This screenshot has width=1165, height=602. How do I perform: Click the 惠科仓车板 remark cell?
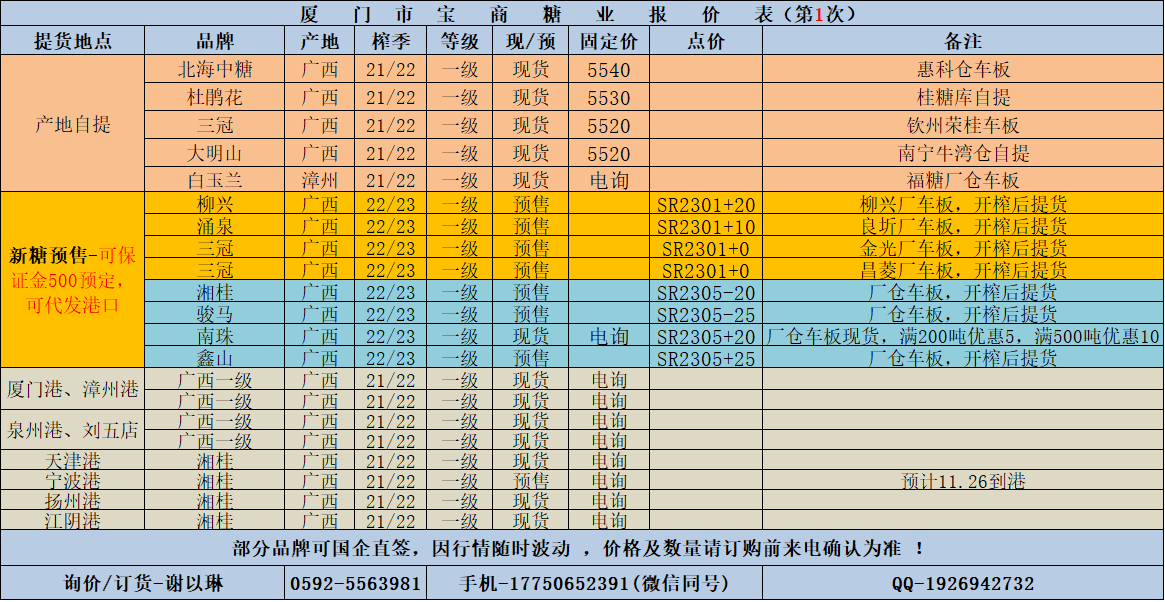(x=963, y=70)
